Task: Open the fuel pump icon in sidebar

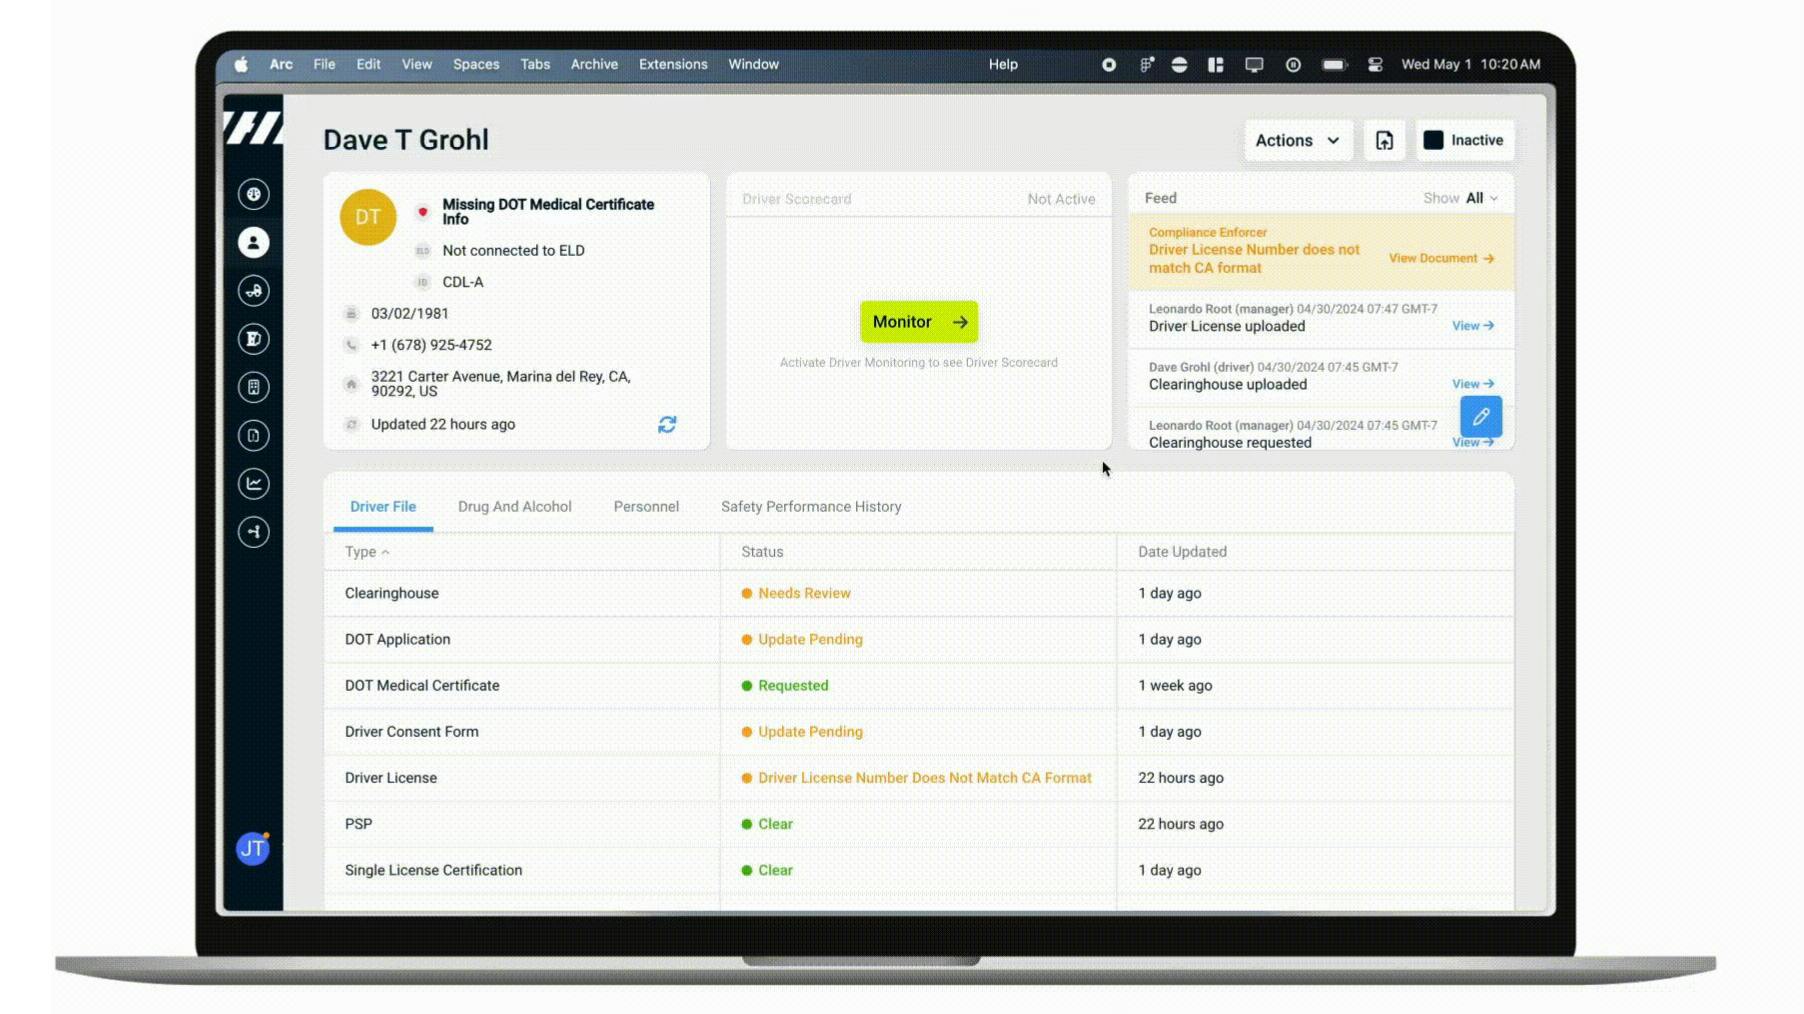Action: click(253, 339)
